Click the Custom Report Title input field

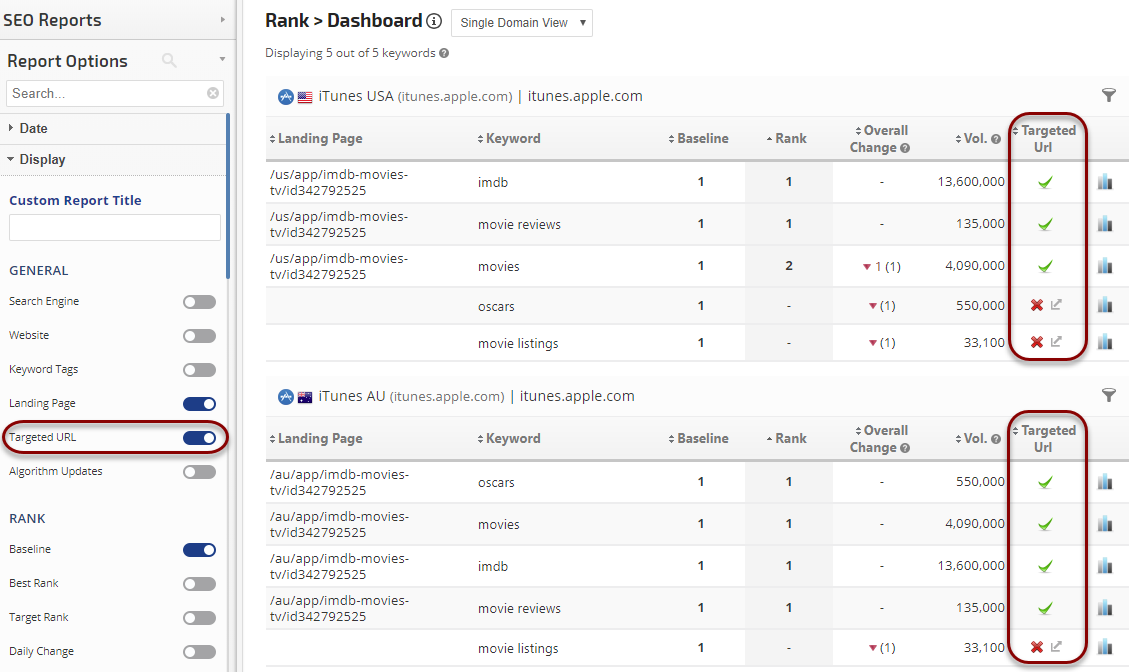click(115, 227)
